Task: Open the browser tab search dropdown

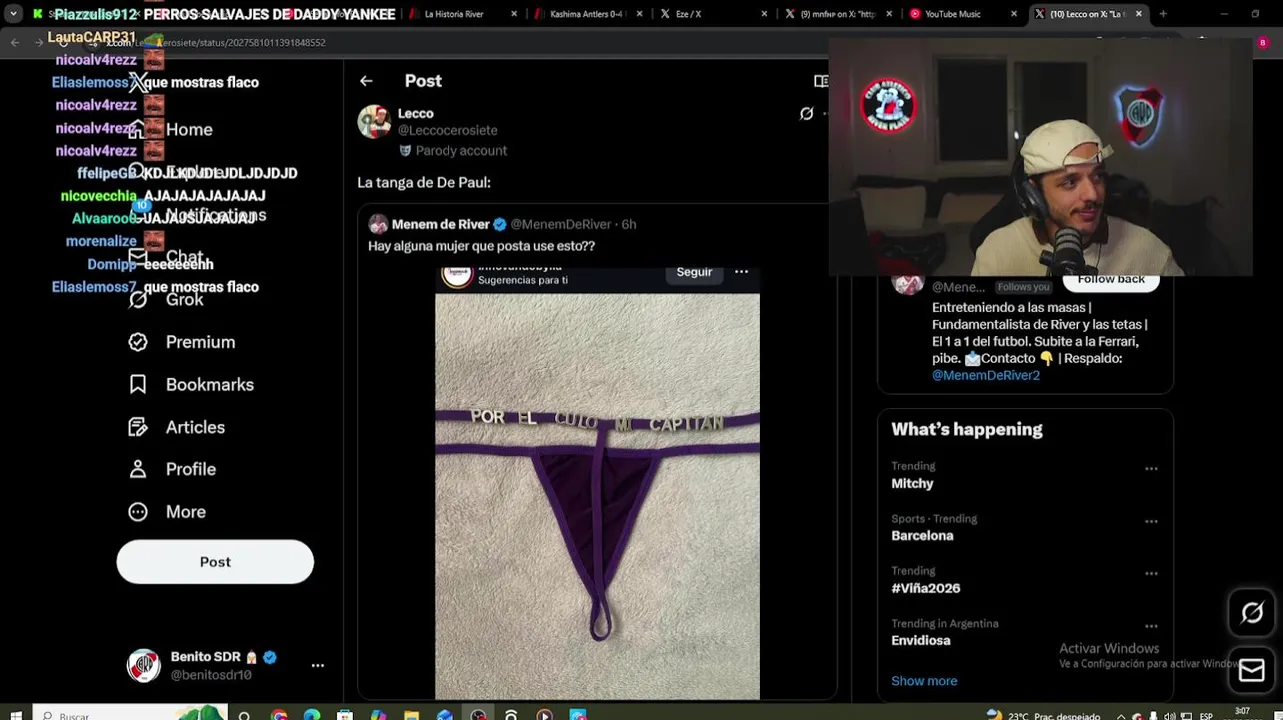Action: [x=13, y=14]
